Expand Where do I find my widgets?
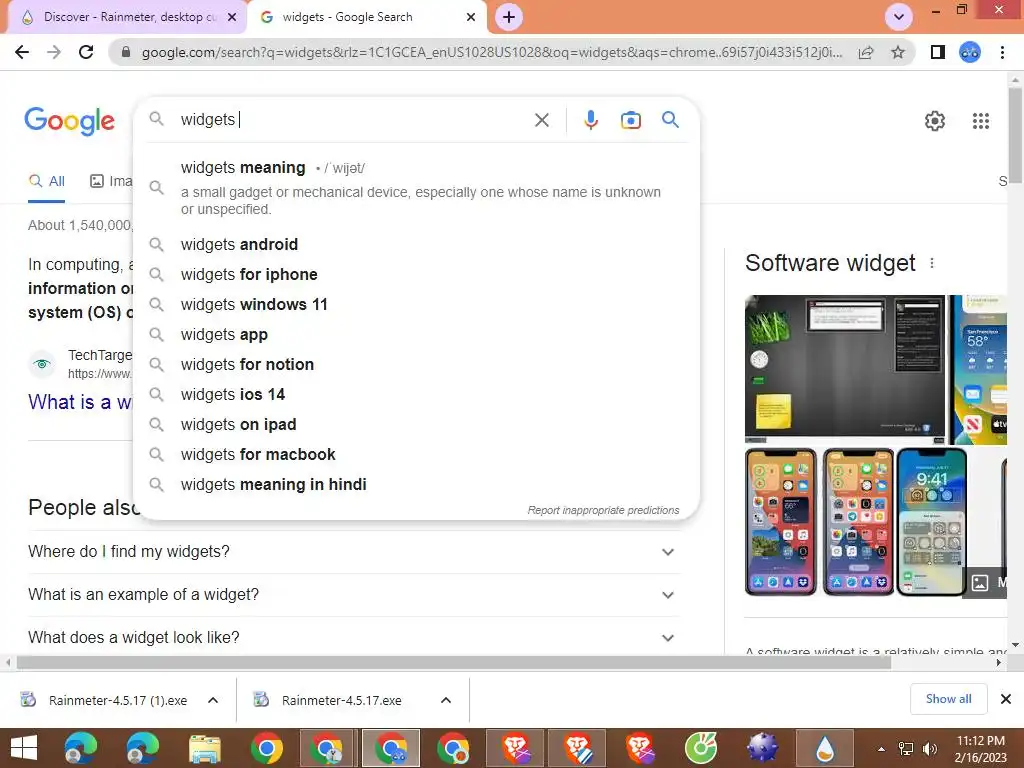This screenshot has height=768, width=1024. (353, 552)
